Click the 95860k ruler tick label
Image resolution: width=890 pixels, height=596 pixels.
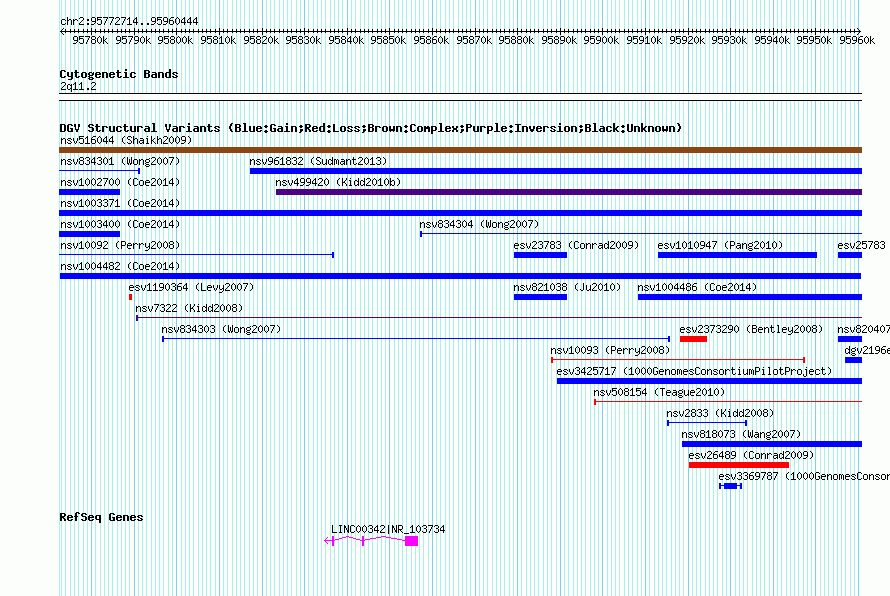coord(431,40)
